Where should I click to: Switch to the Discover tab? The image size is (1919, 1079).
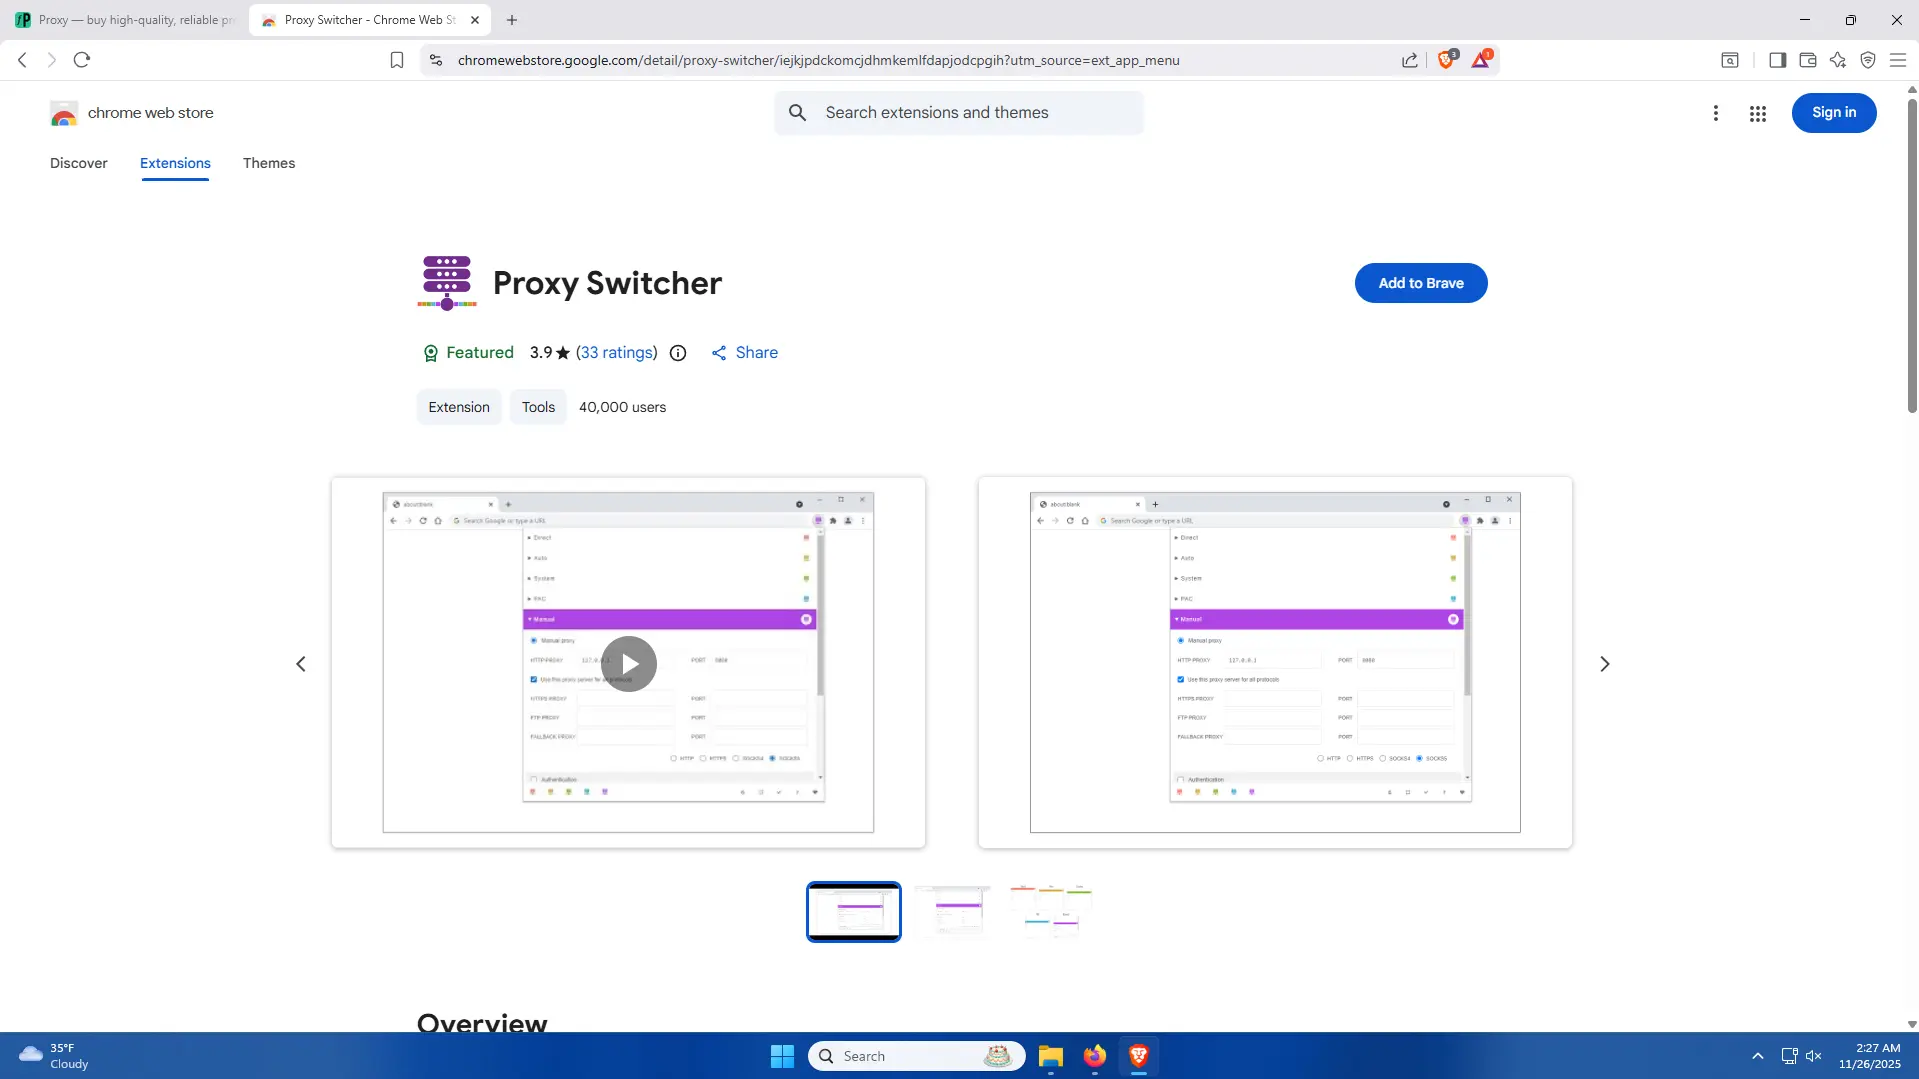click(79, 163)
